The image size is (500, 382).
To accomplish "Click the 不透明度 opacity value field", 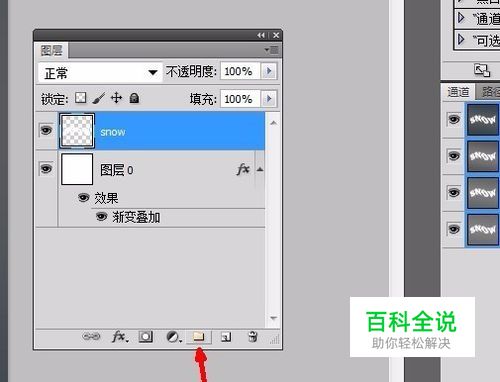I will (240, 71).
